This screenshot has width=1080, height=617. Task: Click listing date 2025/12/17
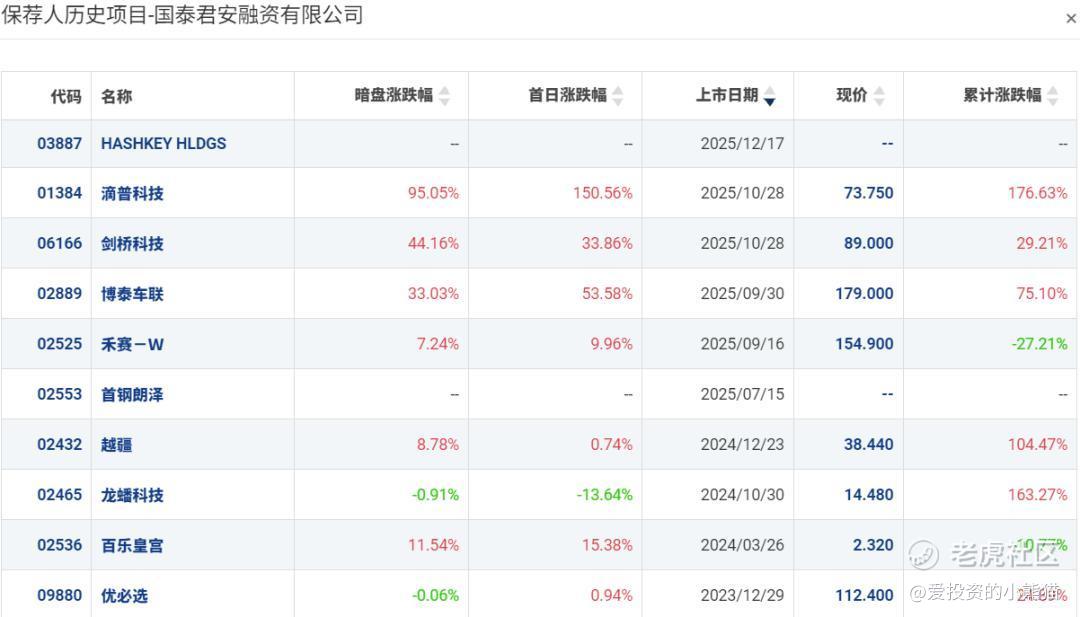742,143
